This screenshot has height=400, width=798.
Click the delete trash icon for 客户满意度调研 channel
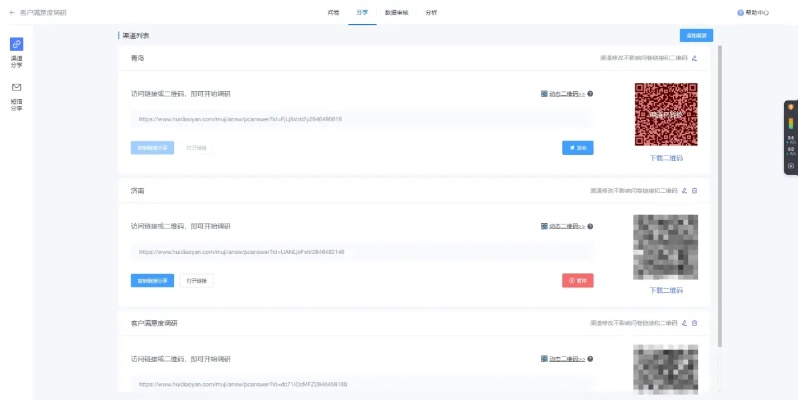[695, 323]
